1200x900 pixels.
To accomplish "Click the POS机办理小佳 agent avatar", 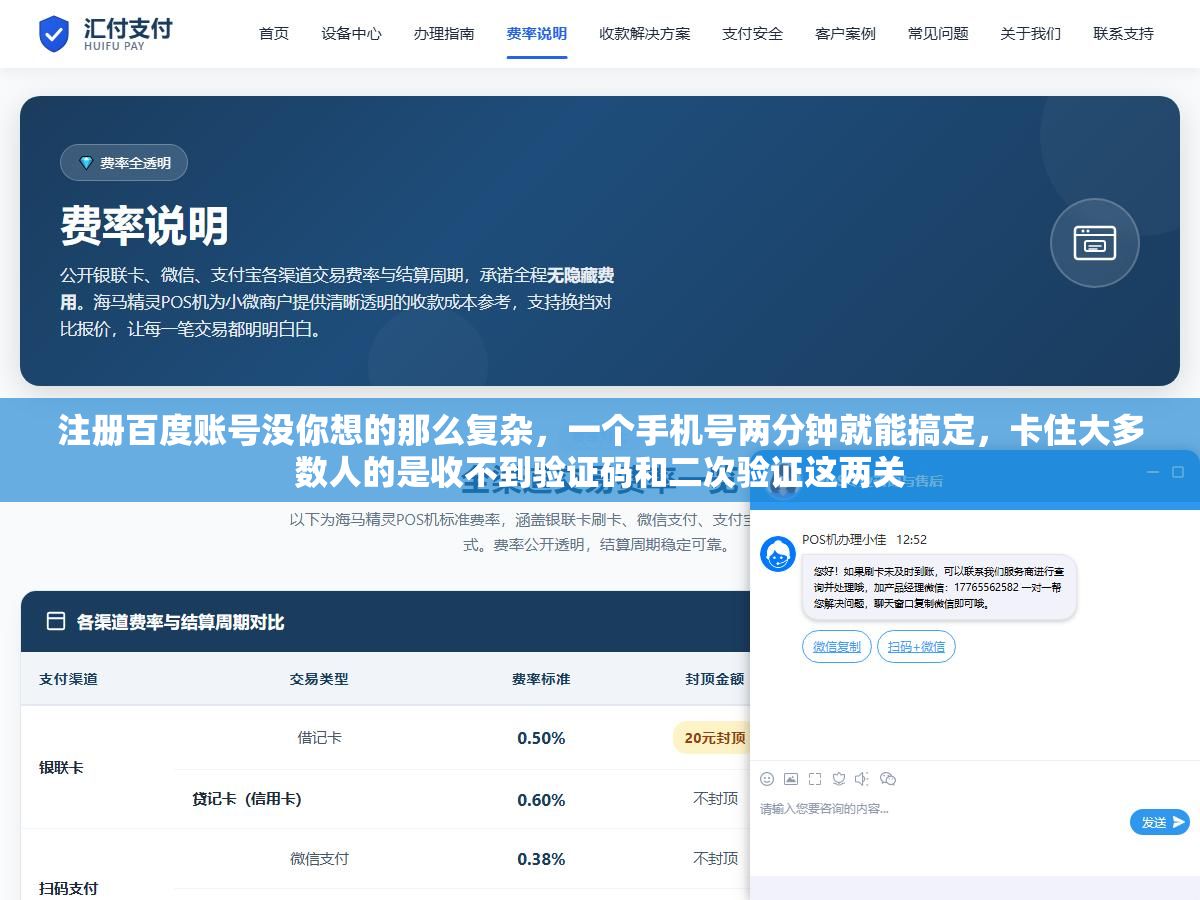I will [778, 554].
